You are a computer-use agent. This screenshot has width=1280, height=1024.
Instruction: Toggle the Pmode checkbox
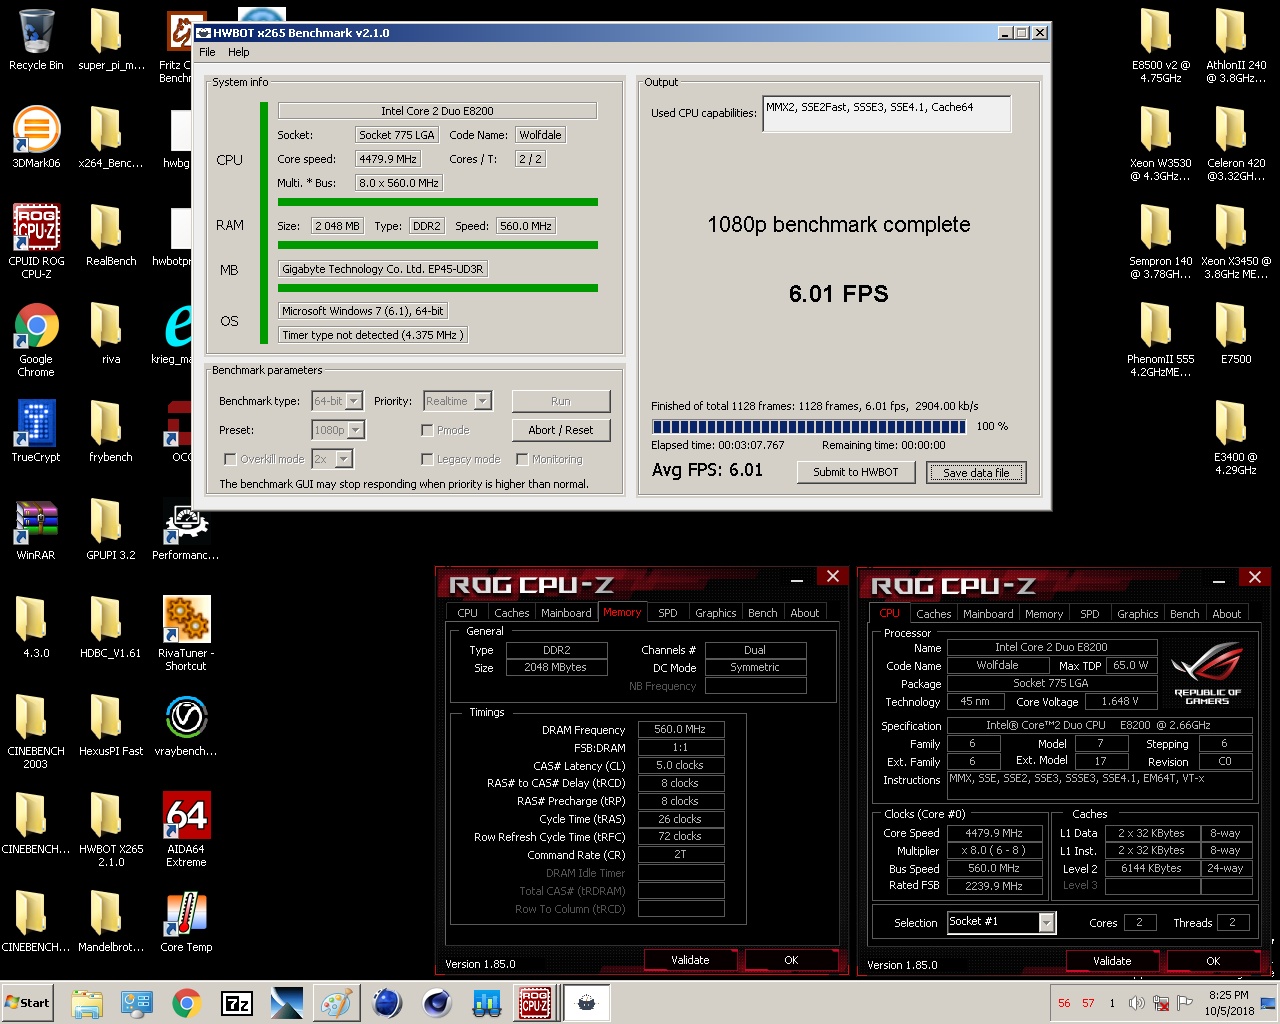click(x=427, y=430)
